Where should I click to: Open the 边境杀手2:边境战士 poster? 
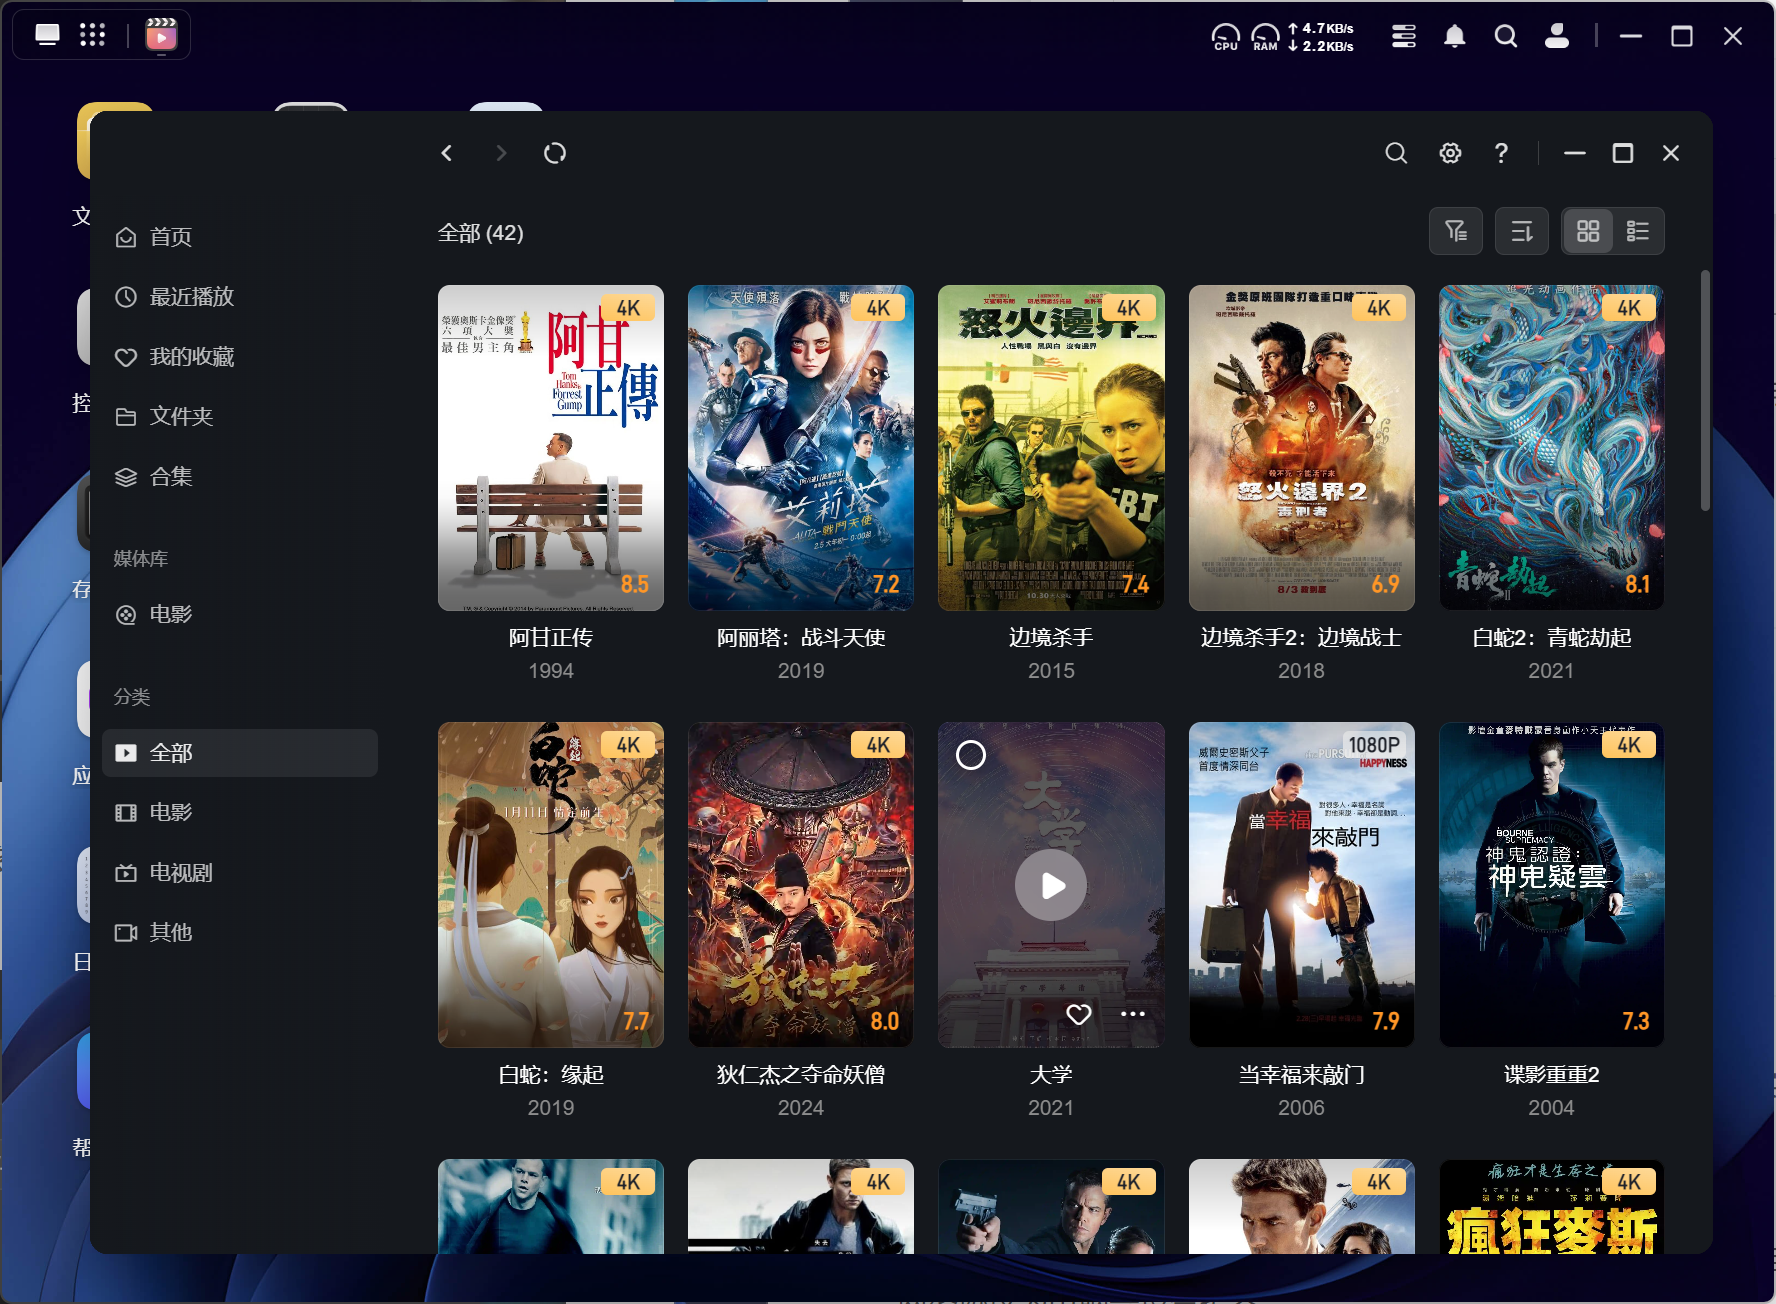coord(1301,448)
